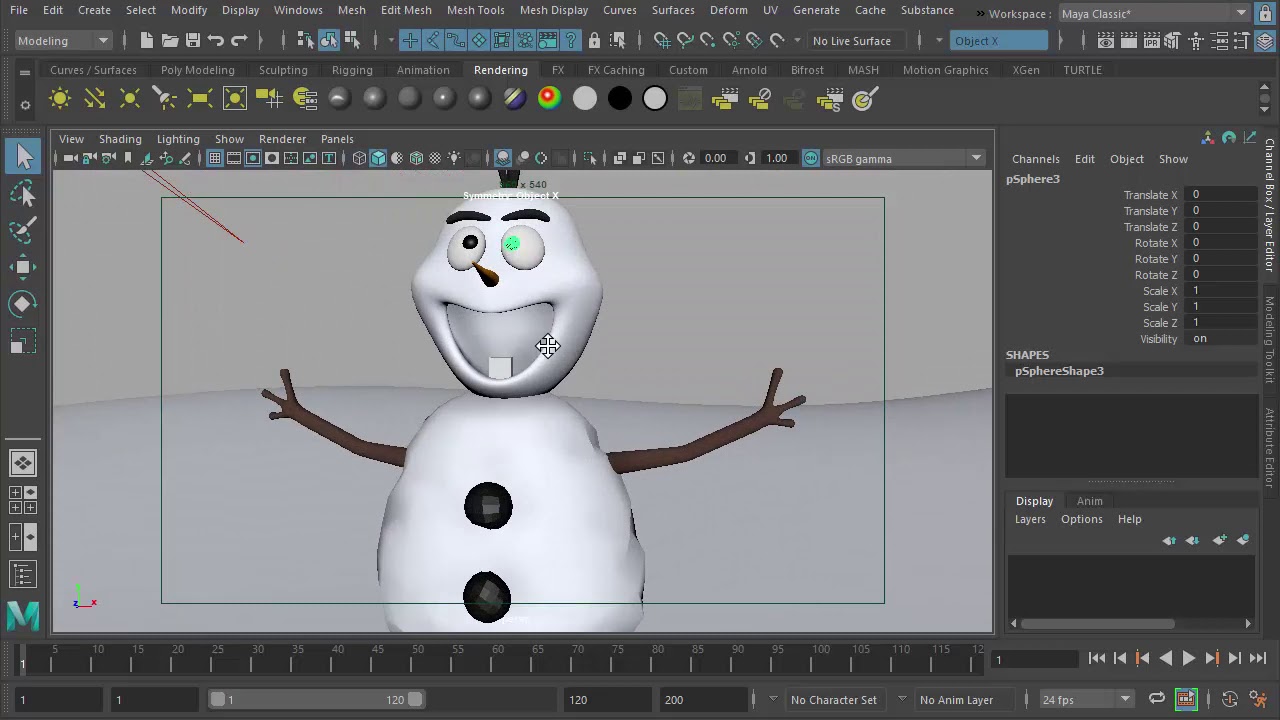Viewport: 1280px width, 720px height.
Task: Click the black sphere material icon
Action: coord(620,98)
